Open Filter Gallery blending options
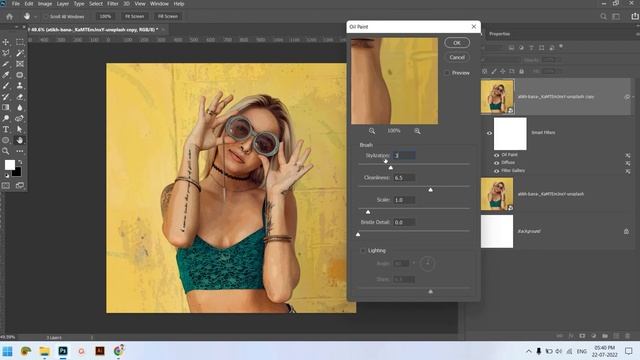Image resolution: width=640 pixels, height=360 pixels. 628,171
